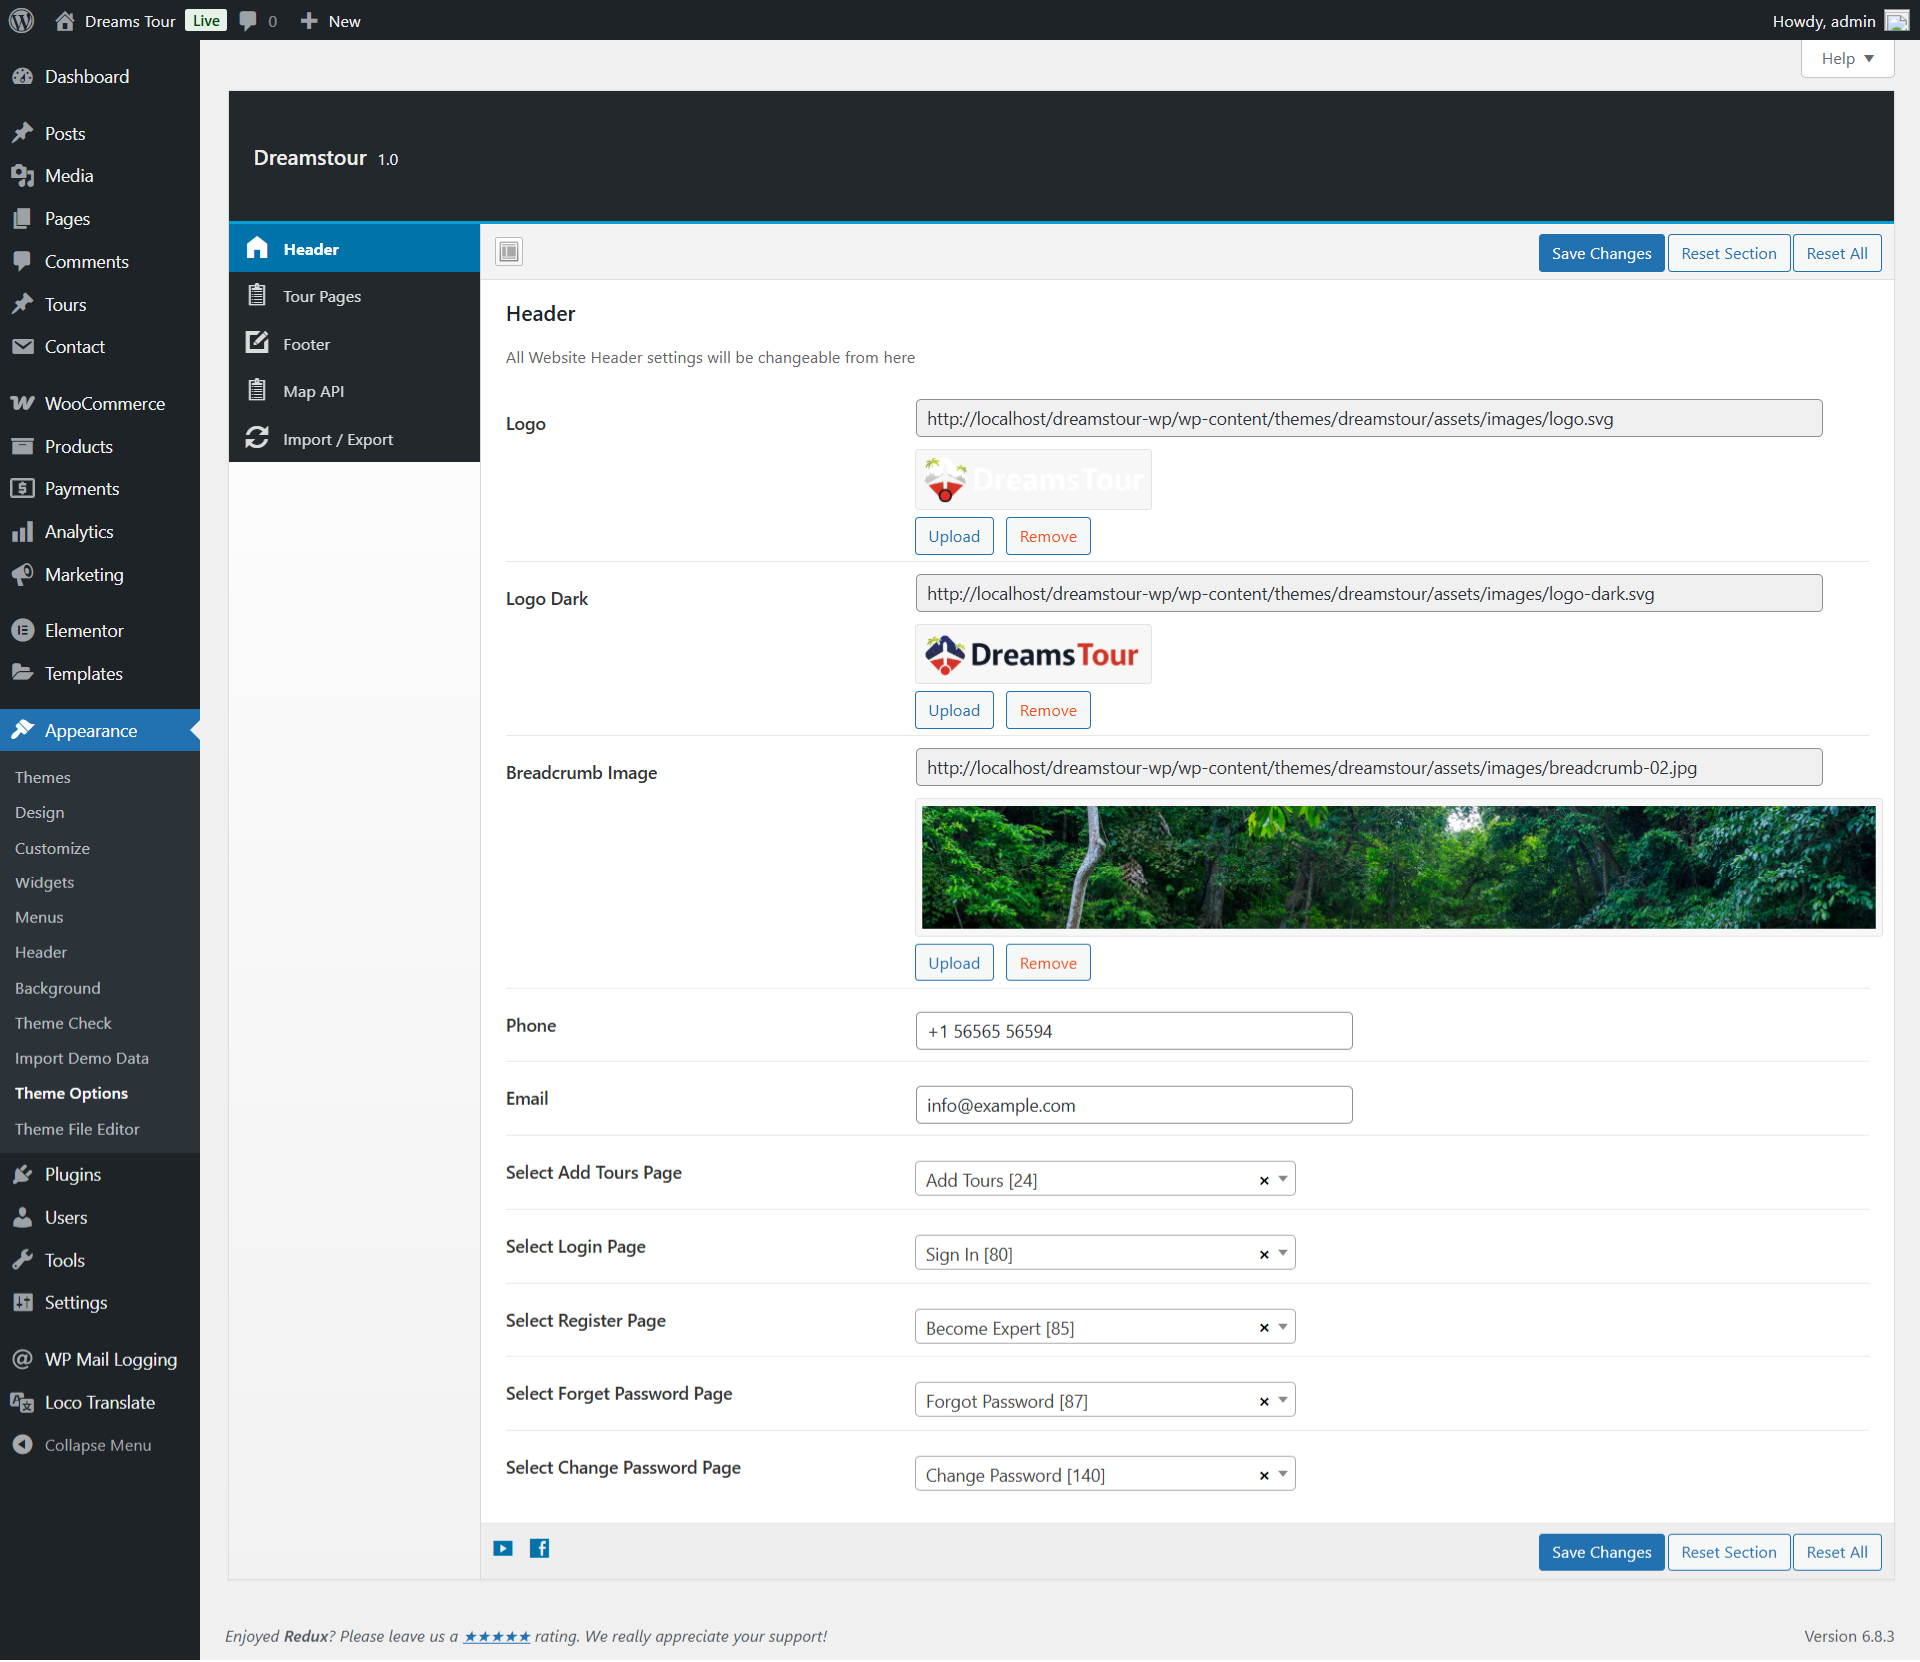Expand the Forgot Password page dropdown
The image size is (1920, 1662).
(x=1283, y=1400)
